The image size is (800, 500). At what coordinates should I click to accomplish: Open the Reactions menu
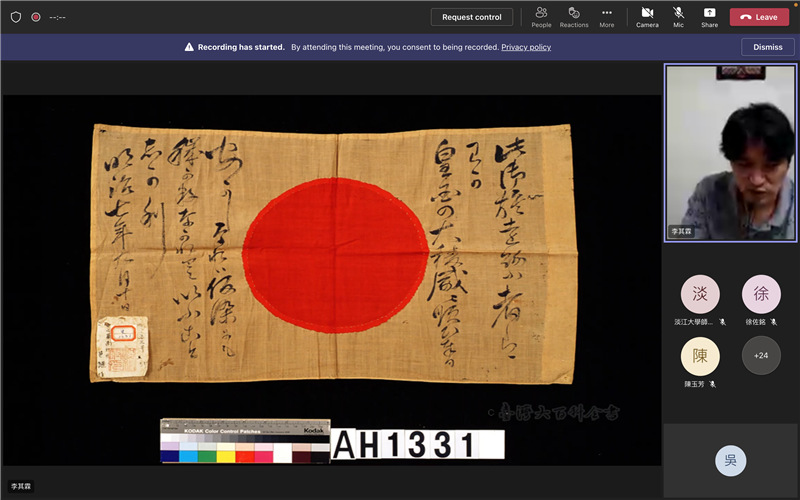(x=574, y=16)
